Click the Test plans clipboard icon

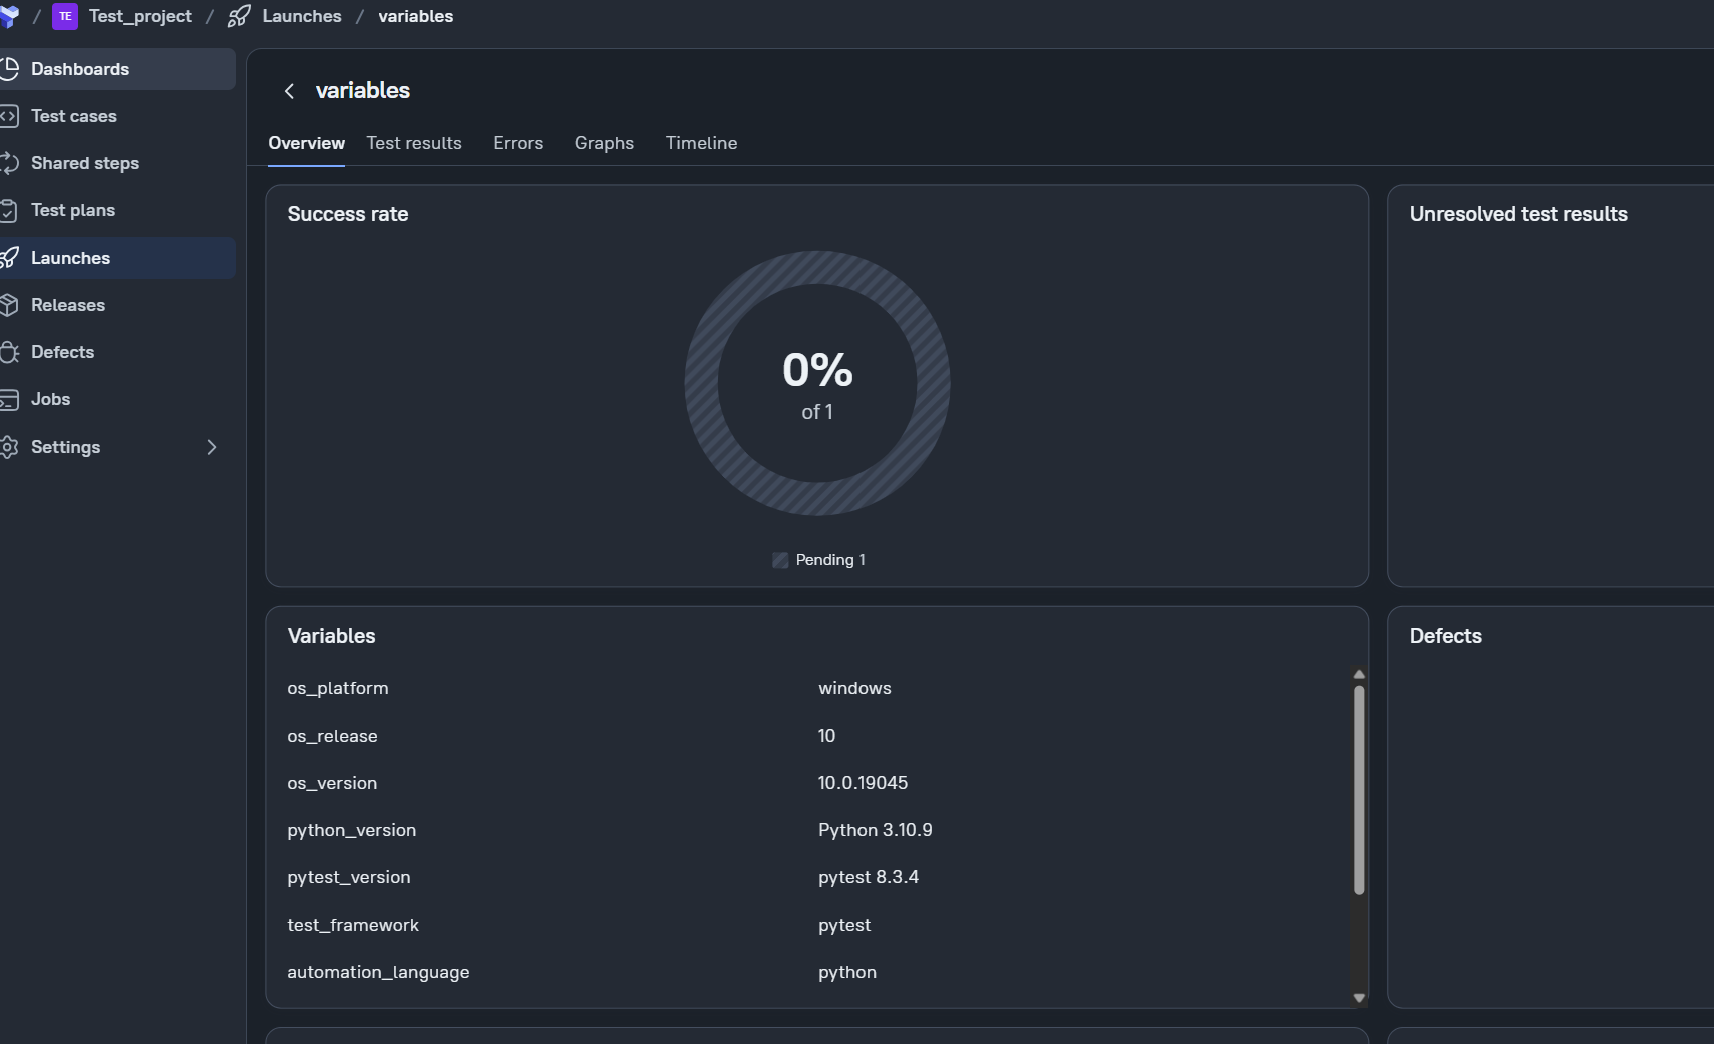pyautogui.click(x=9, y=210)
